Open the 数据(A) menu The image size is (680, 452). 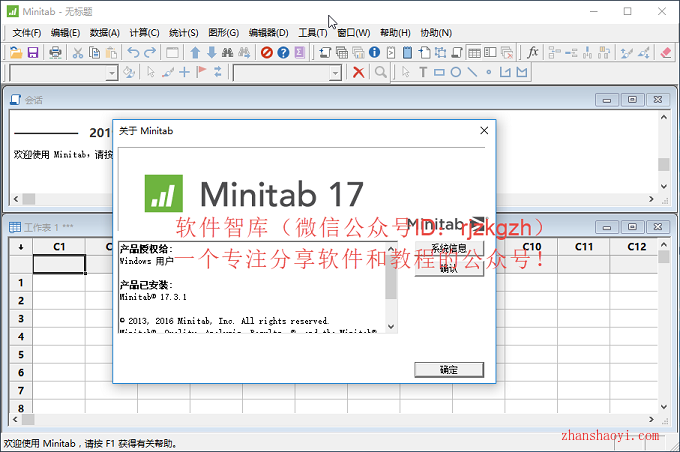105,33
